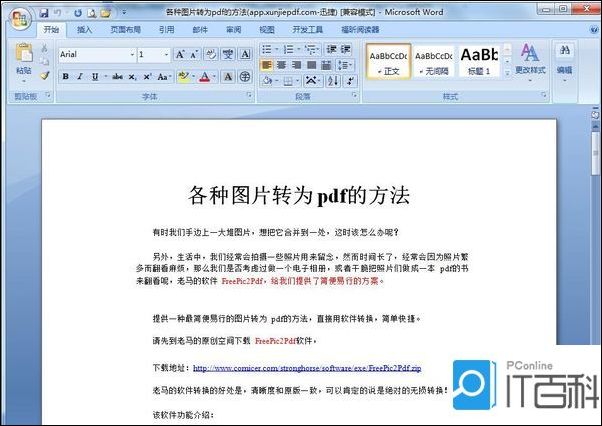Viewport: 602px width, 426px height.
Task: Open the 审阅 tab
Action: click(233, 30)
